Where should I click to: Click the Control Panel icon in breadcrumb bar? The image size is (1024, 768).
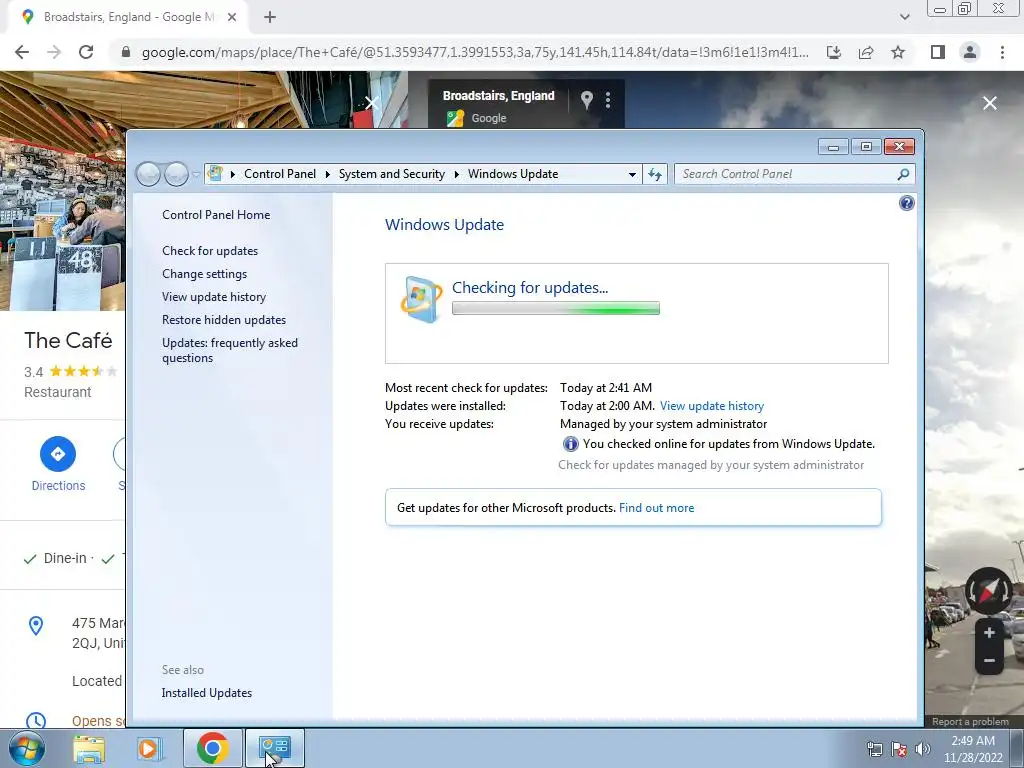(215, 174)
